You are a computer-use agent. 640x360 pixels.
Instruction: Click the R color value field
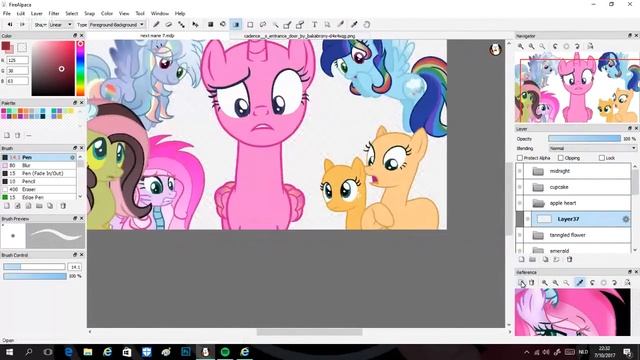pyautogui.click(x=18, y=60)
